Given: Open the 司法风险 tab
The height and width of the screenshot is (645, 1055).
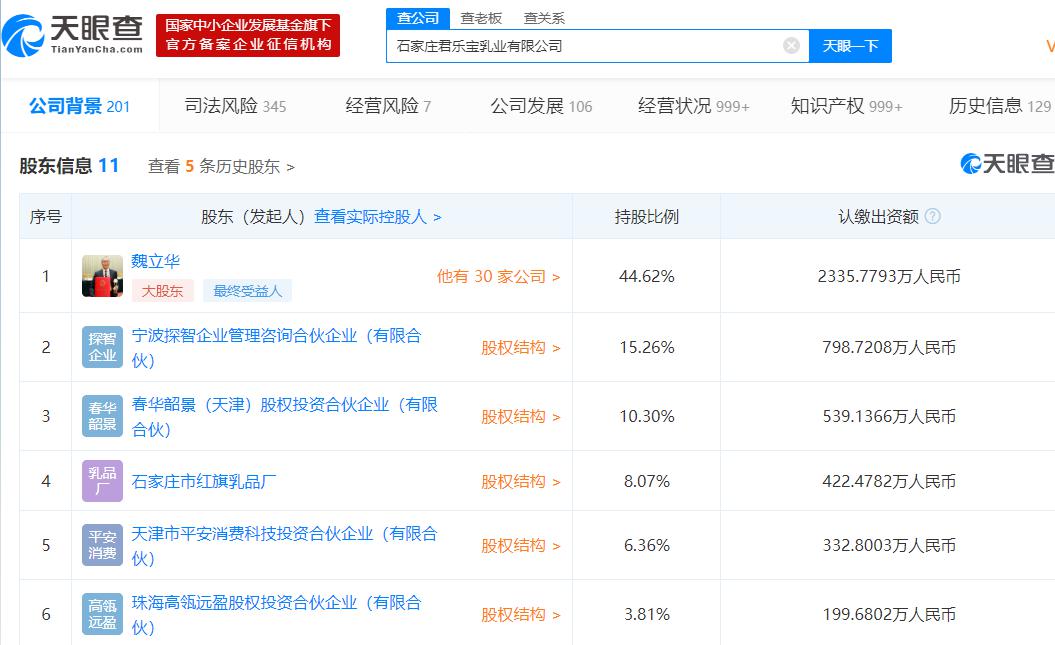Looking at the screenshot, I should click(235, 106).
